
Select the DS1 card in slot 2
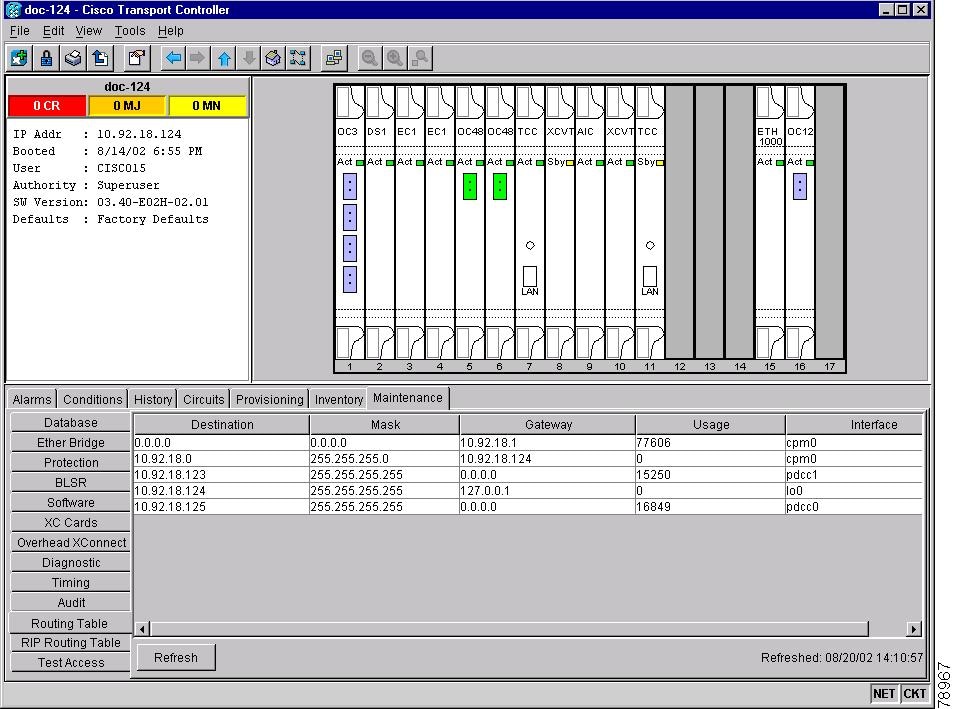point(379,222)
